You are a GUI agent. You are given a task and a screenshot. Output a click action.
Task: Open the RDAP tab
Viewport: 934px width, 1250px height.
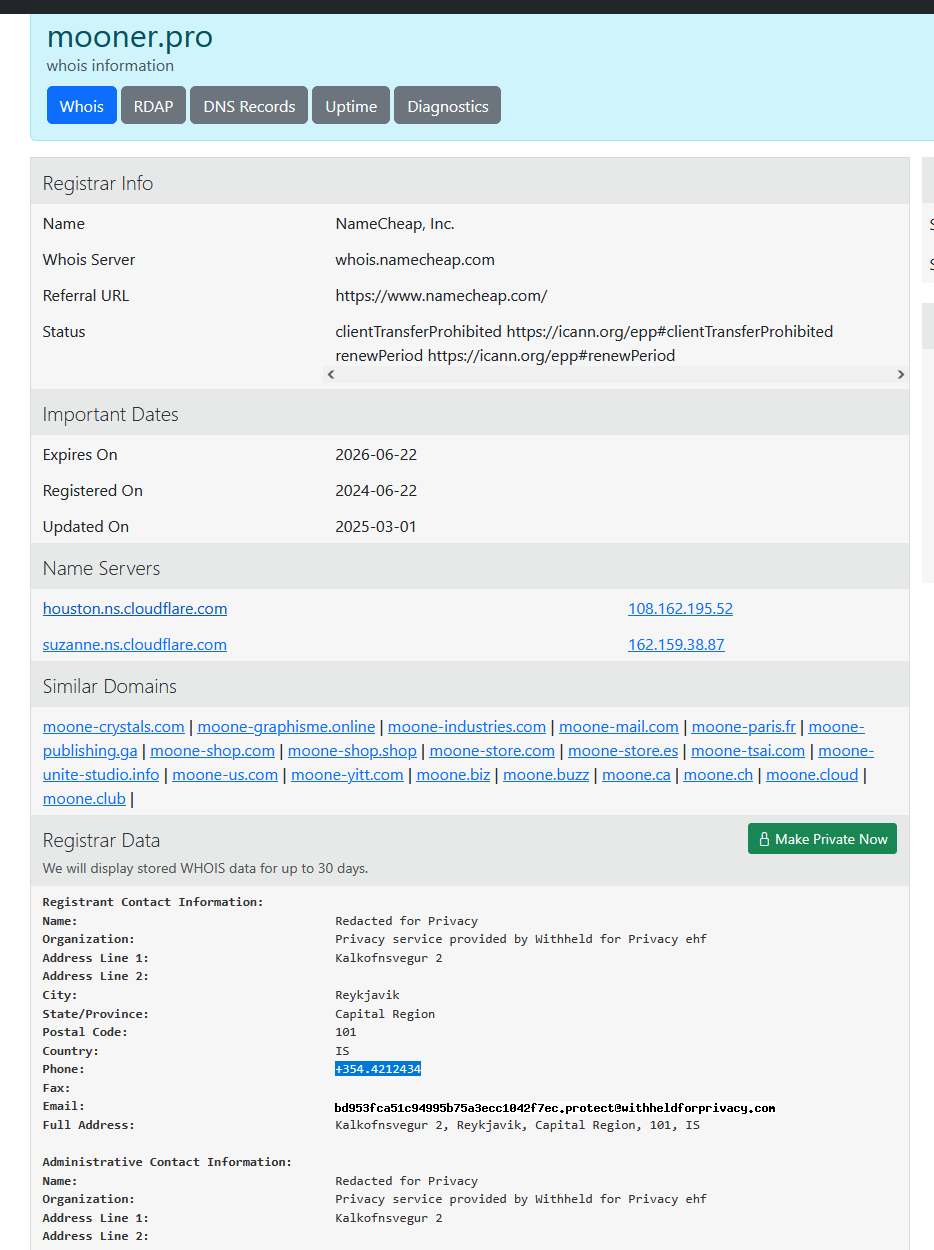click(153, 106)
